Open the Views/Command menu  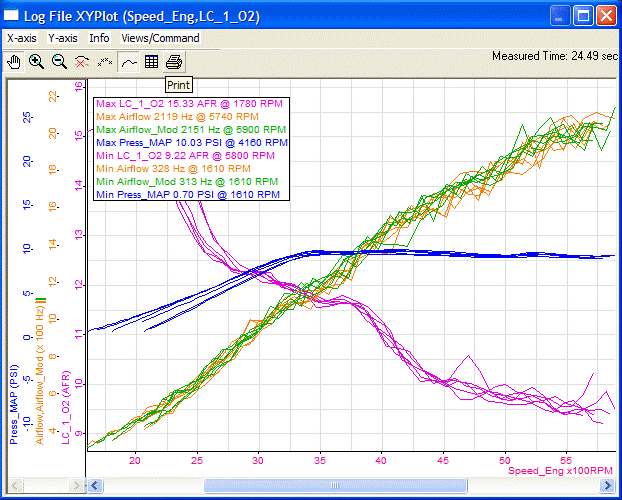click(160, 38)
